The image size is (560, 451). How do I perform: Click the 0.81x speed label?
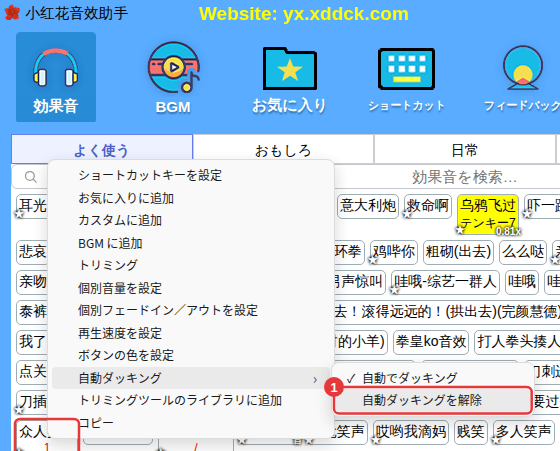click(x=509, y=231)
